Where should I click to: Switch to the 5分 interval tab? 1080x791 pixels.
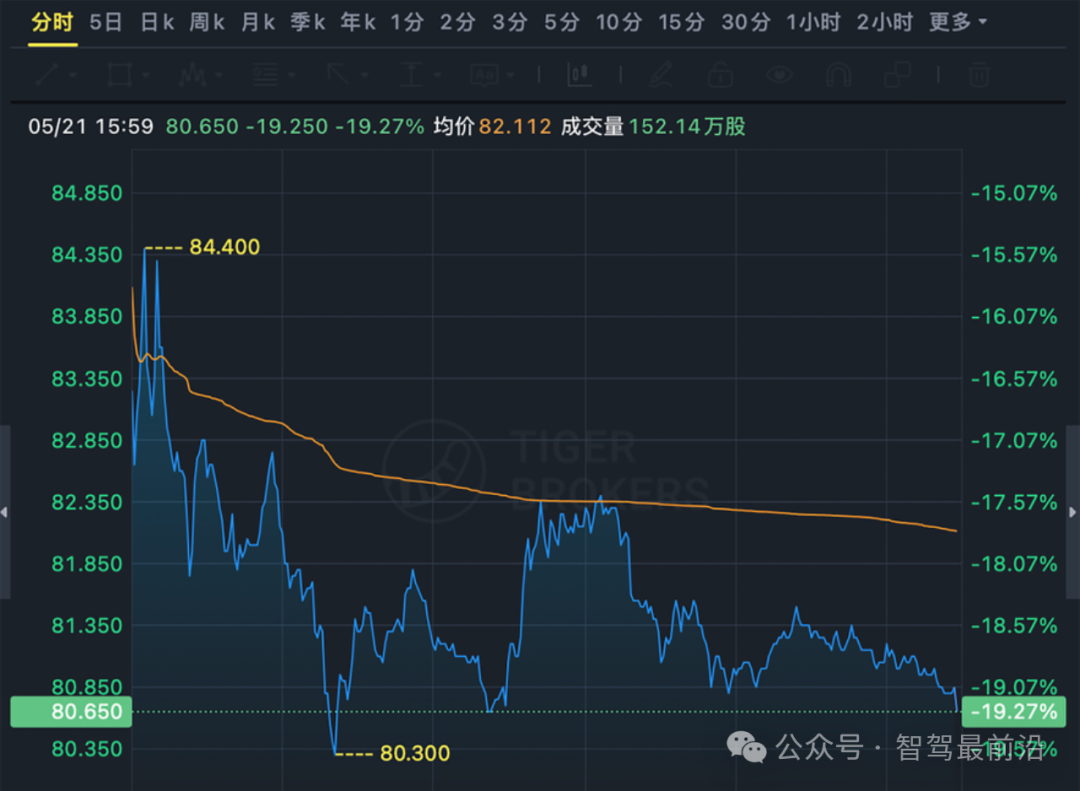click(x=560, y=22)
